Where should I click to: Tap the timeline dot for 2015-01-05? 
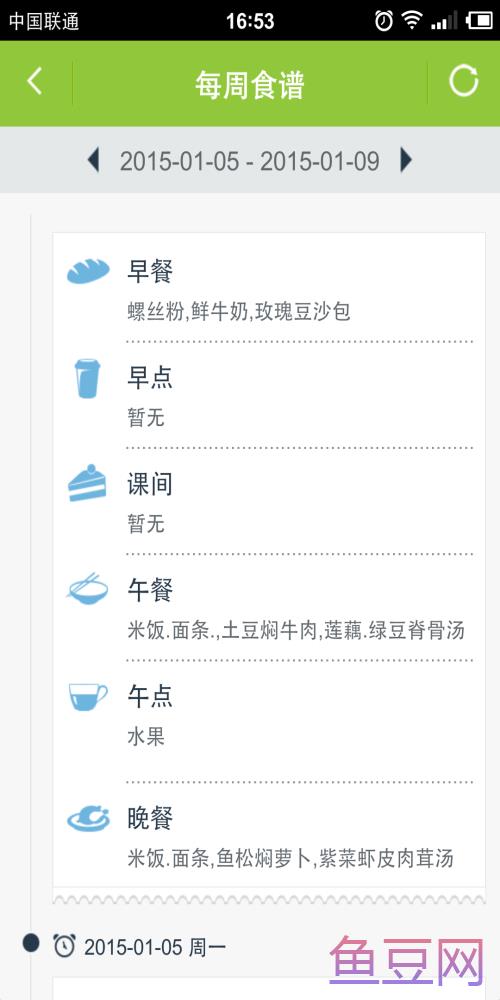tap(31, 943)
